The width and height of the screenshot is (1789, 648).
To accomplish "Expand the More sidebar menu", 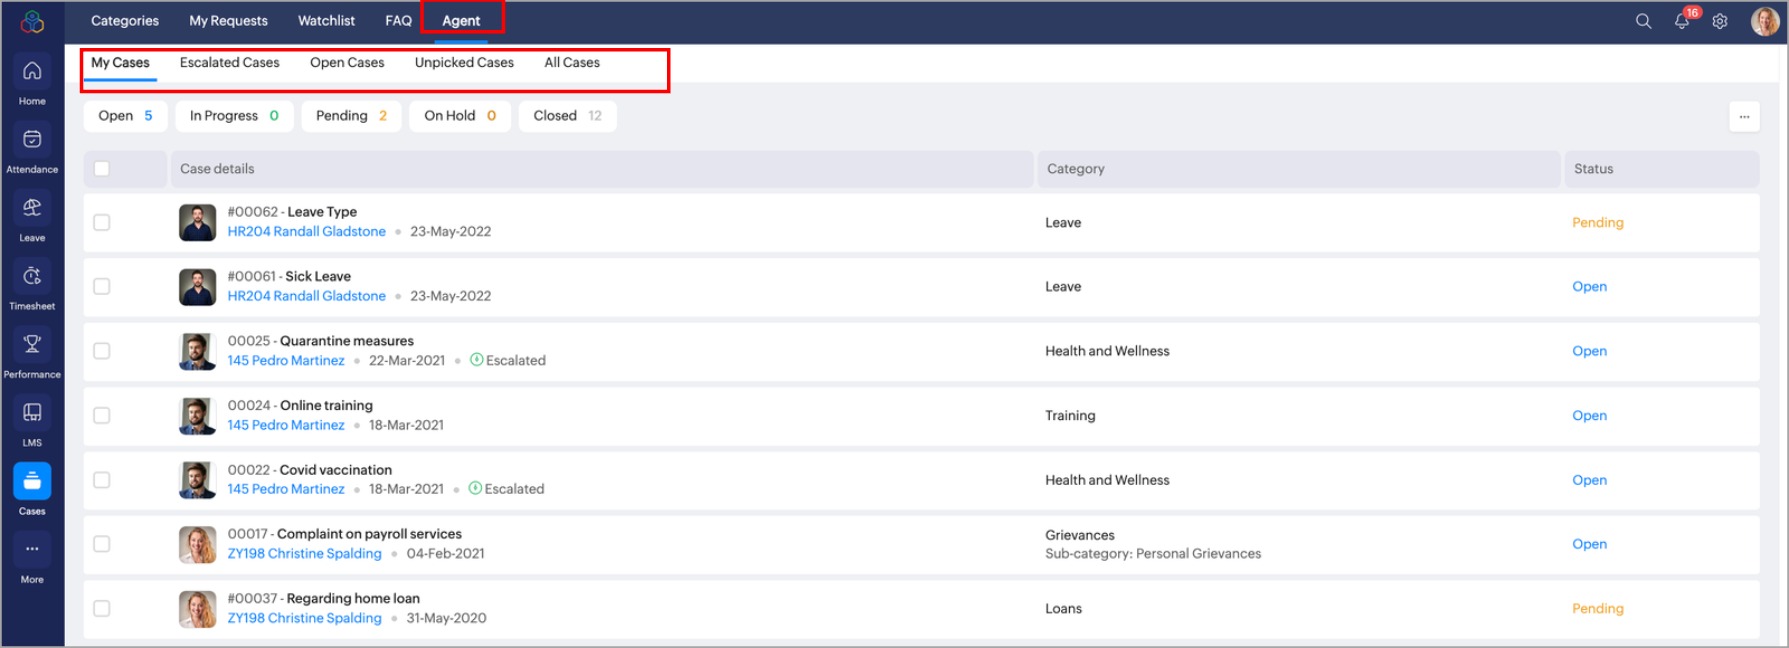I will pyautogui.click(x=32, y=550).
